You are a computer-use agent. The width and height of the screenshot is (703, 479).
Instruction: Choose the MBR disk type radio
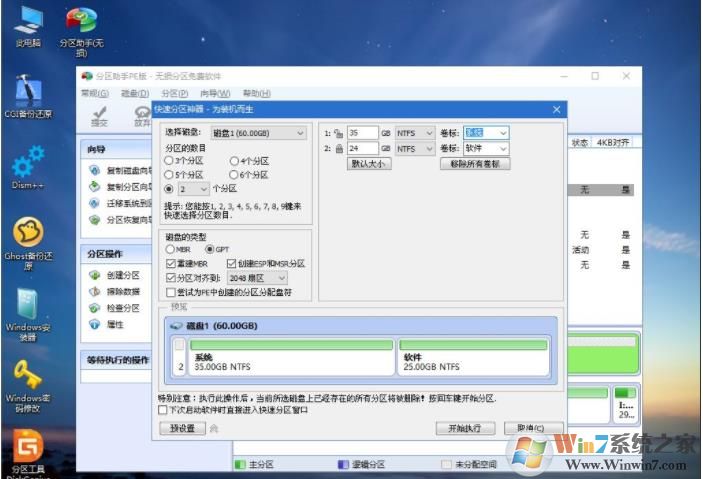click(x=170, y=249)
